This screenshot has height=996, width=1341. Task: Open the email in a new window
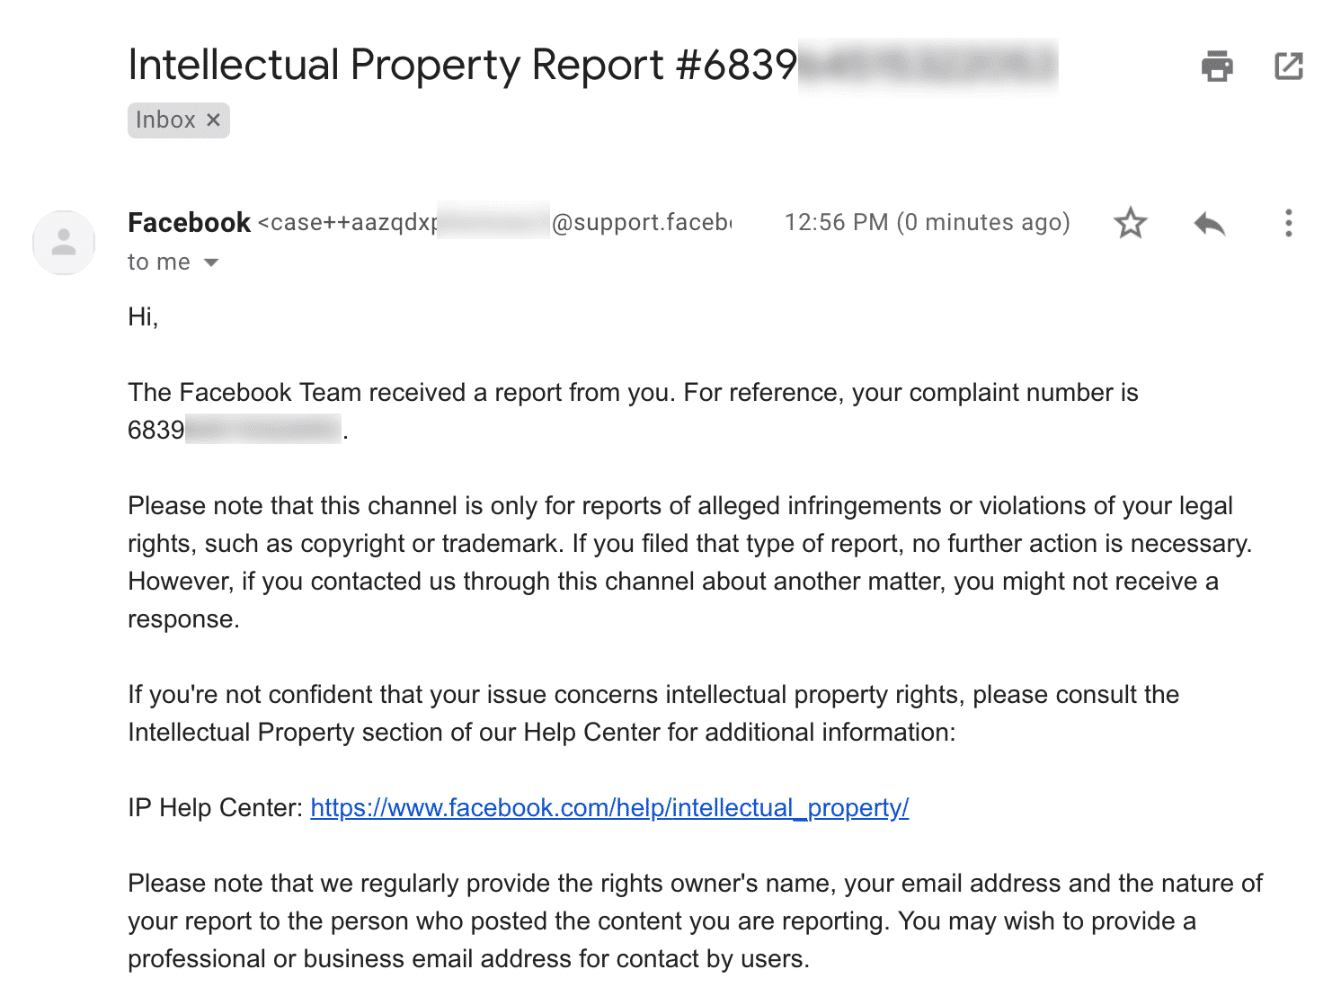1288,66
